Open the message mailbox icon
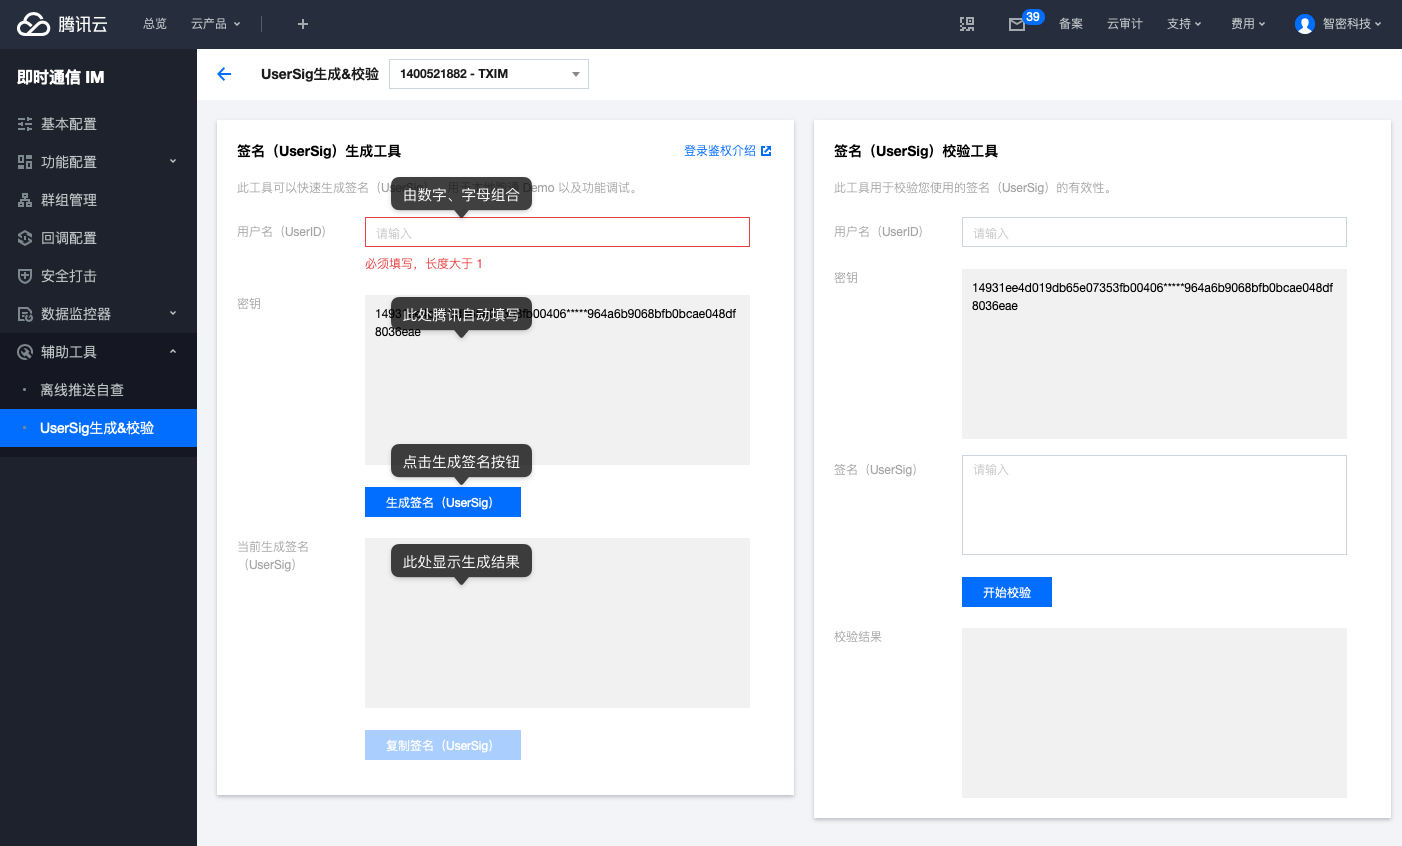Image resolution: width=1402 pixels, height=846 pixels. 1016,25
